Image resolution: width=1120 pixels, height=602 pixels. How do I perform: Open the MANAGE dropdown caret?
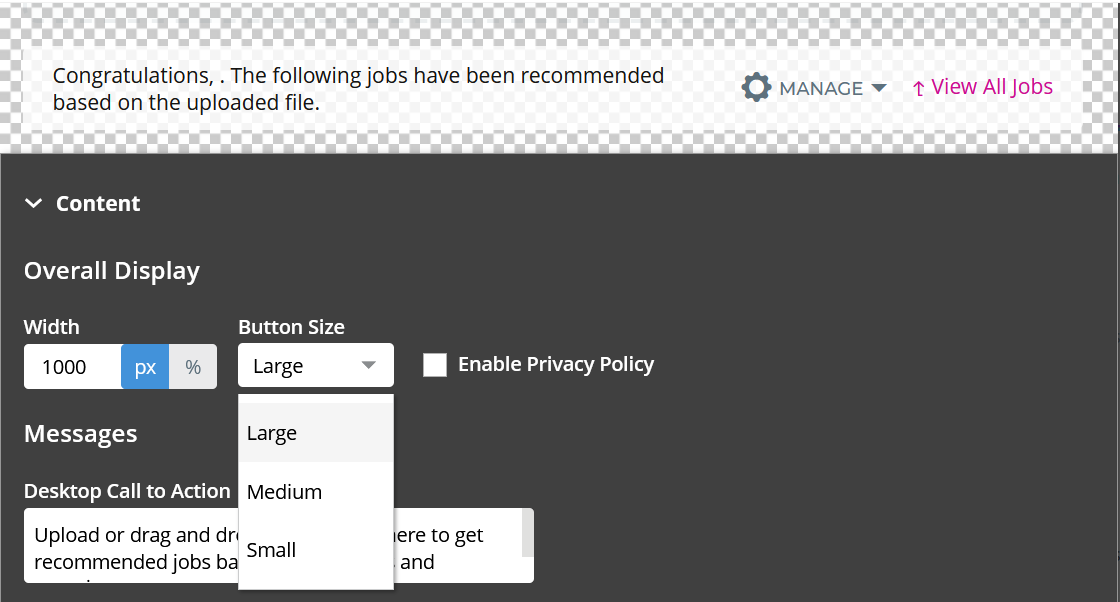click(879, 88)
